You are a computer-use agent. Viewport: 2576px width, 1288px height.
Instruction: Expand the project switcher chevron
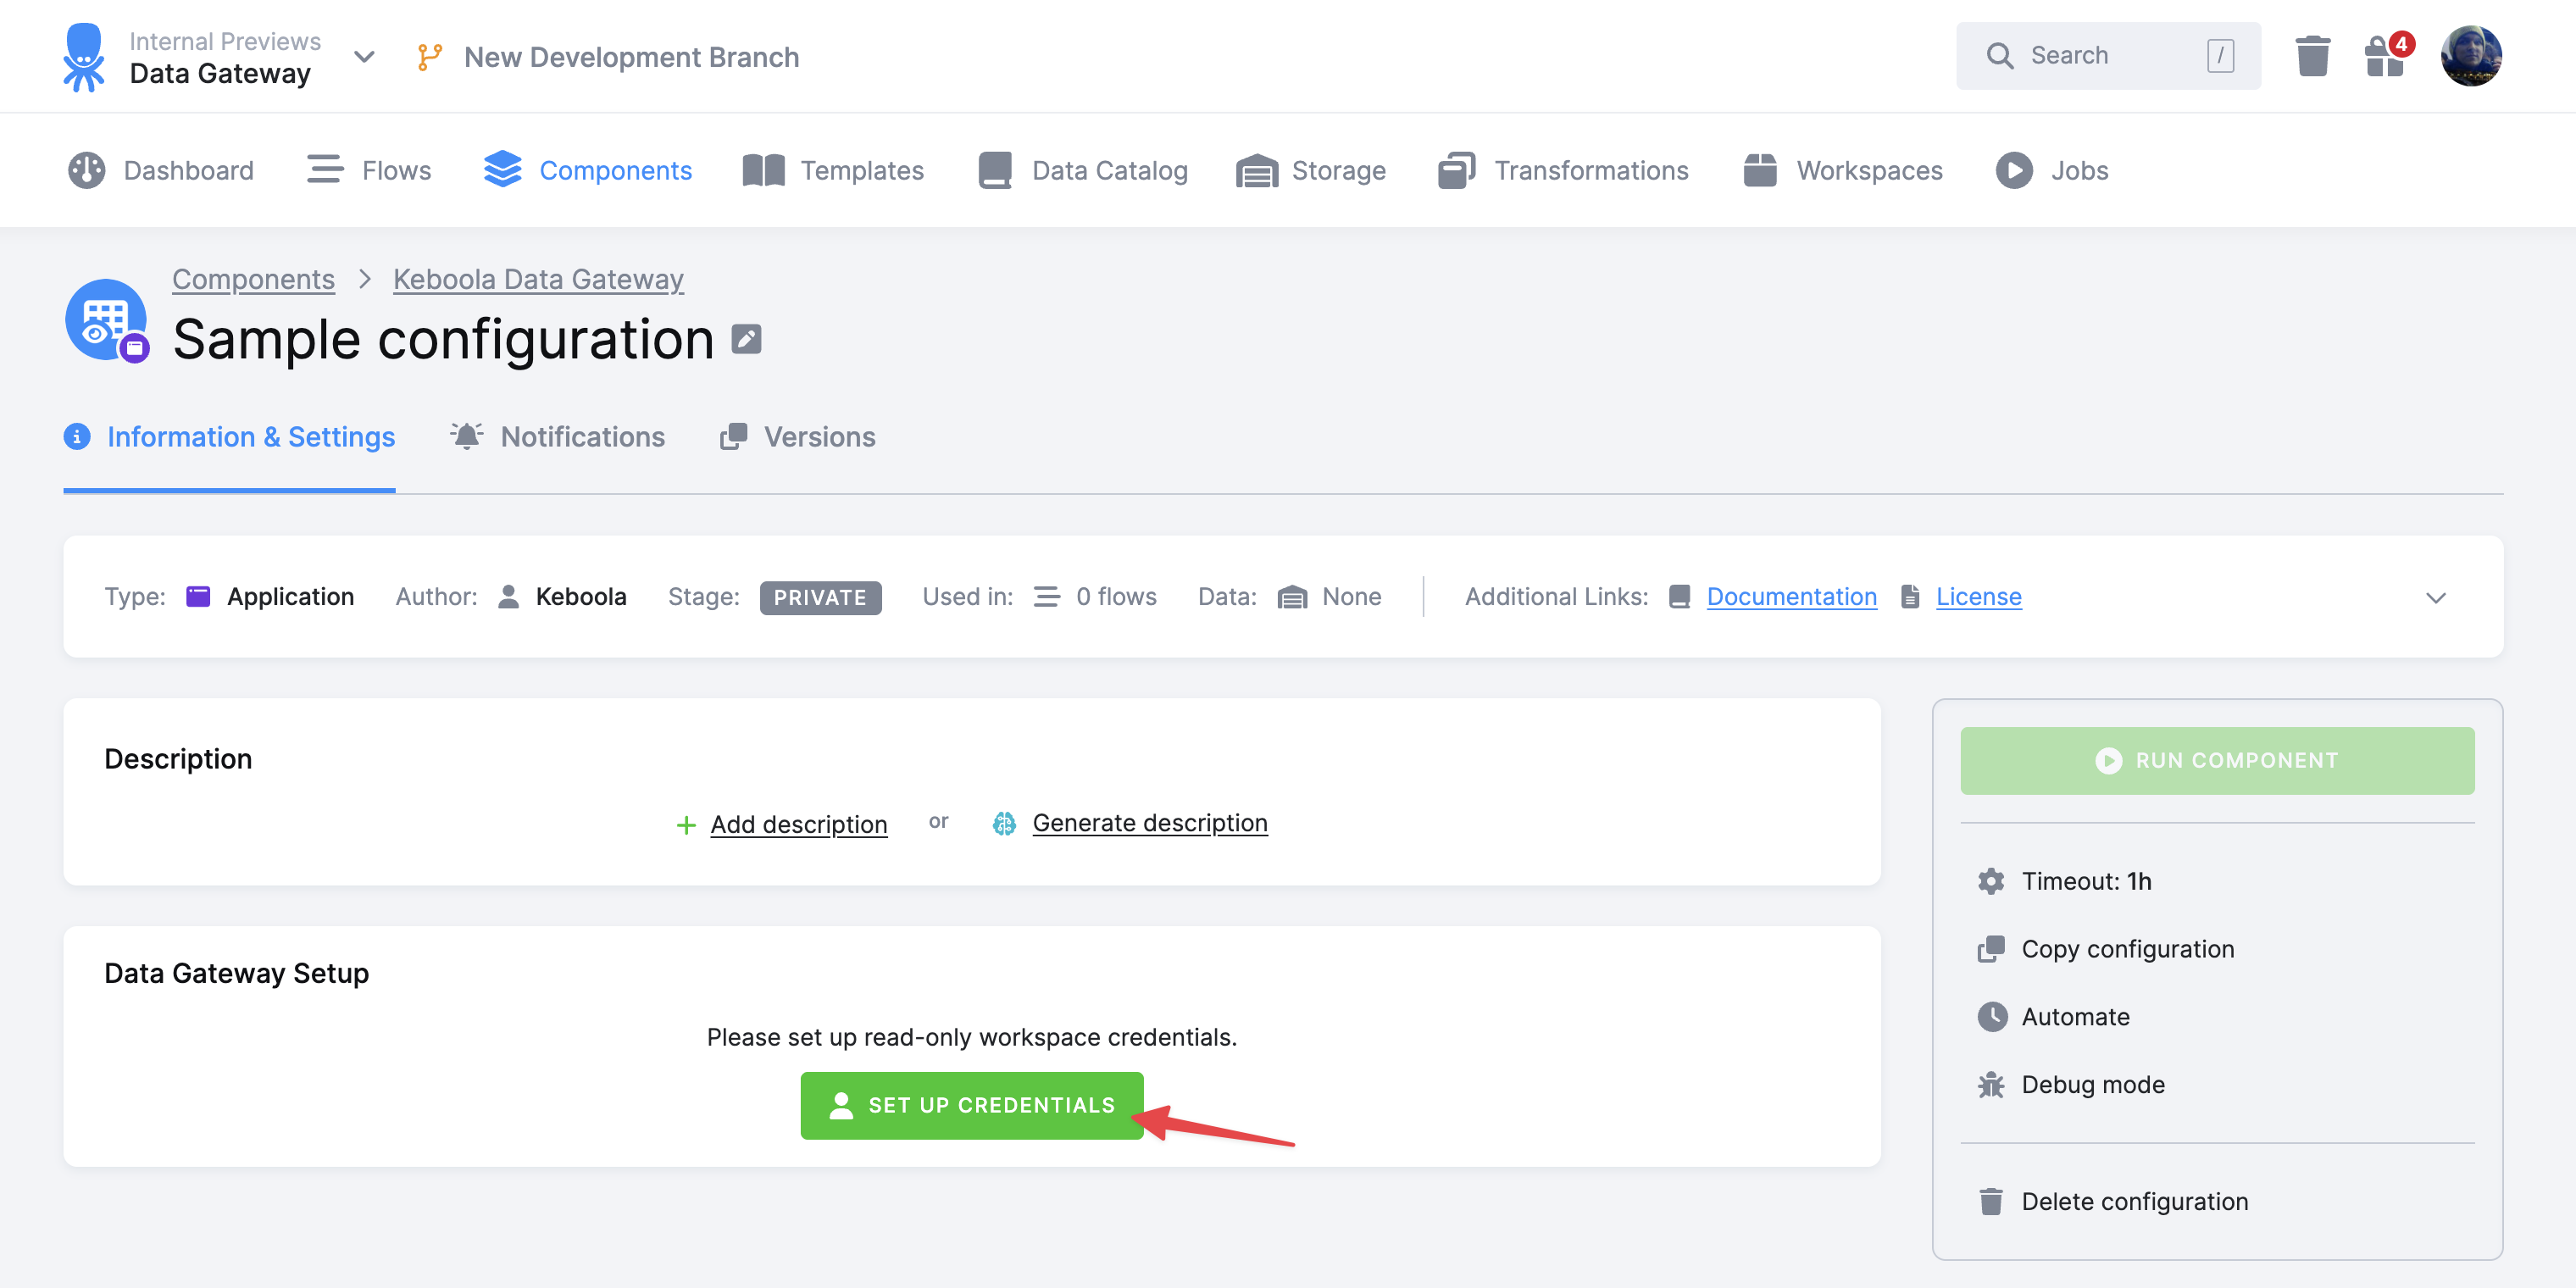(364, 57)
